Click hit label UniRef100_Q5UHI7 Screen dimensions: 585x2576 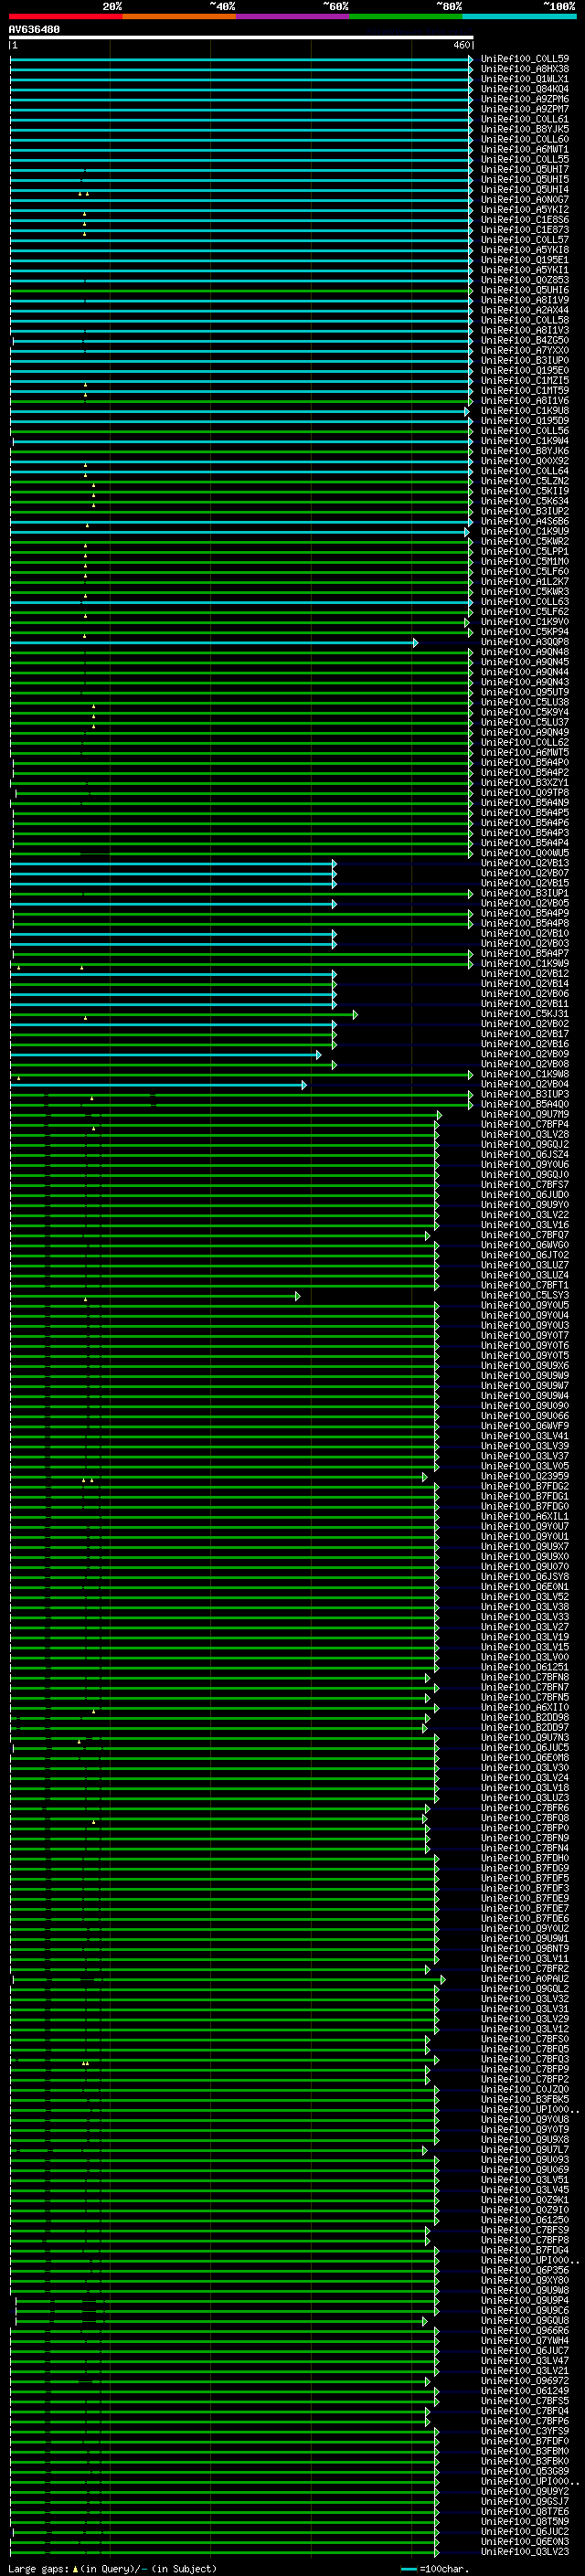(525, 170)
